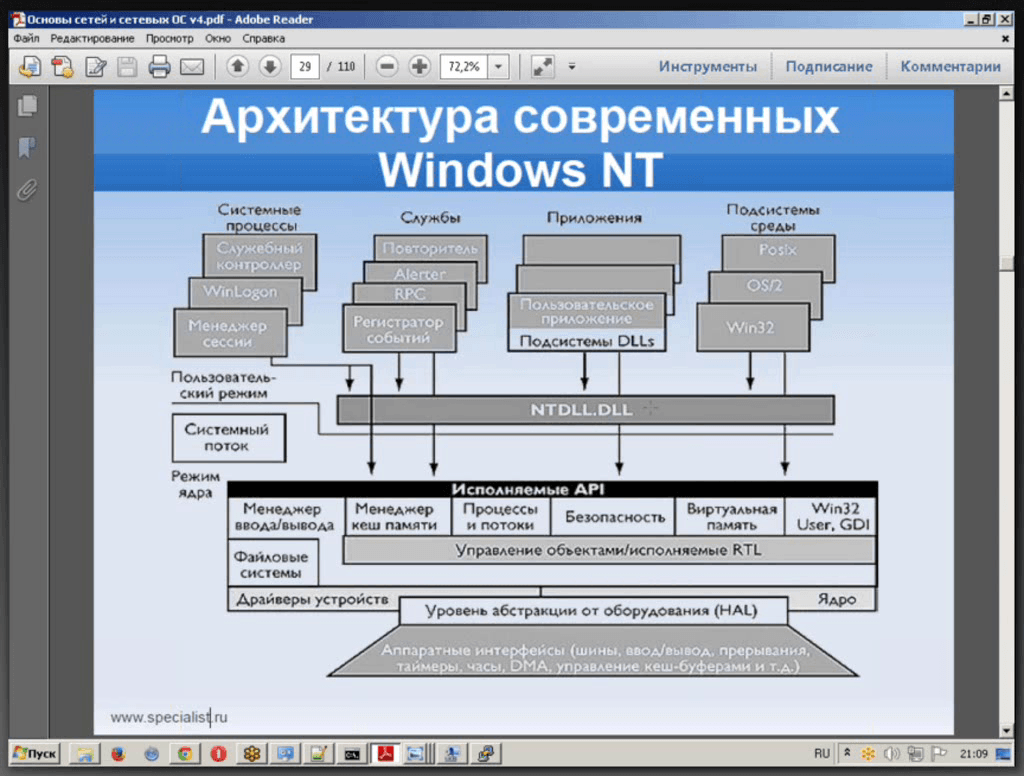Screen dimensions: 1024x776
Task: Open the toolbar options small dropdown arrow
Action: (572, 66)
